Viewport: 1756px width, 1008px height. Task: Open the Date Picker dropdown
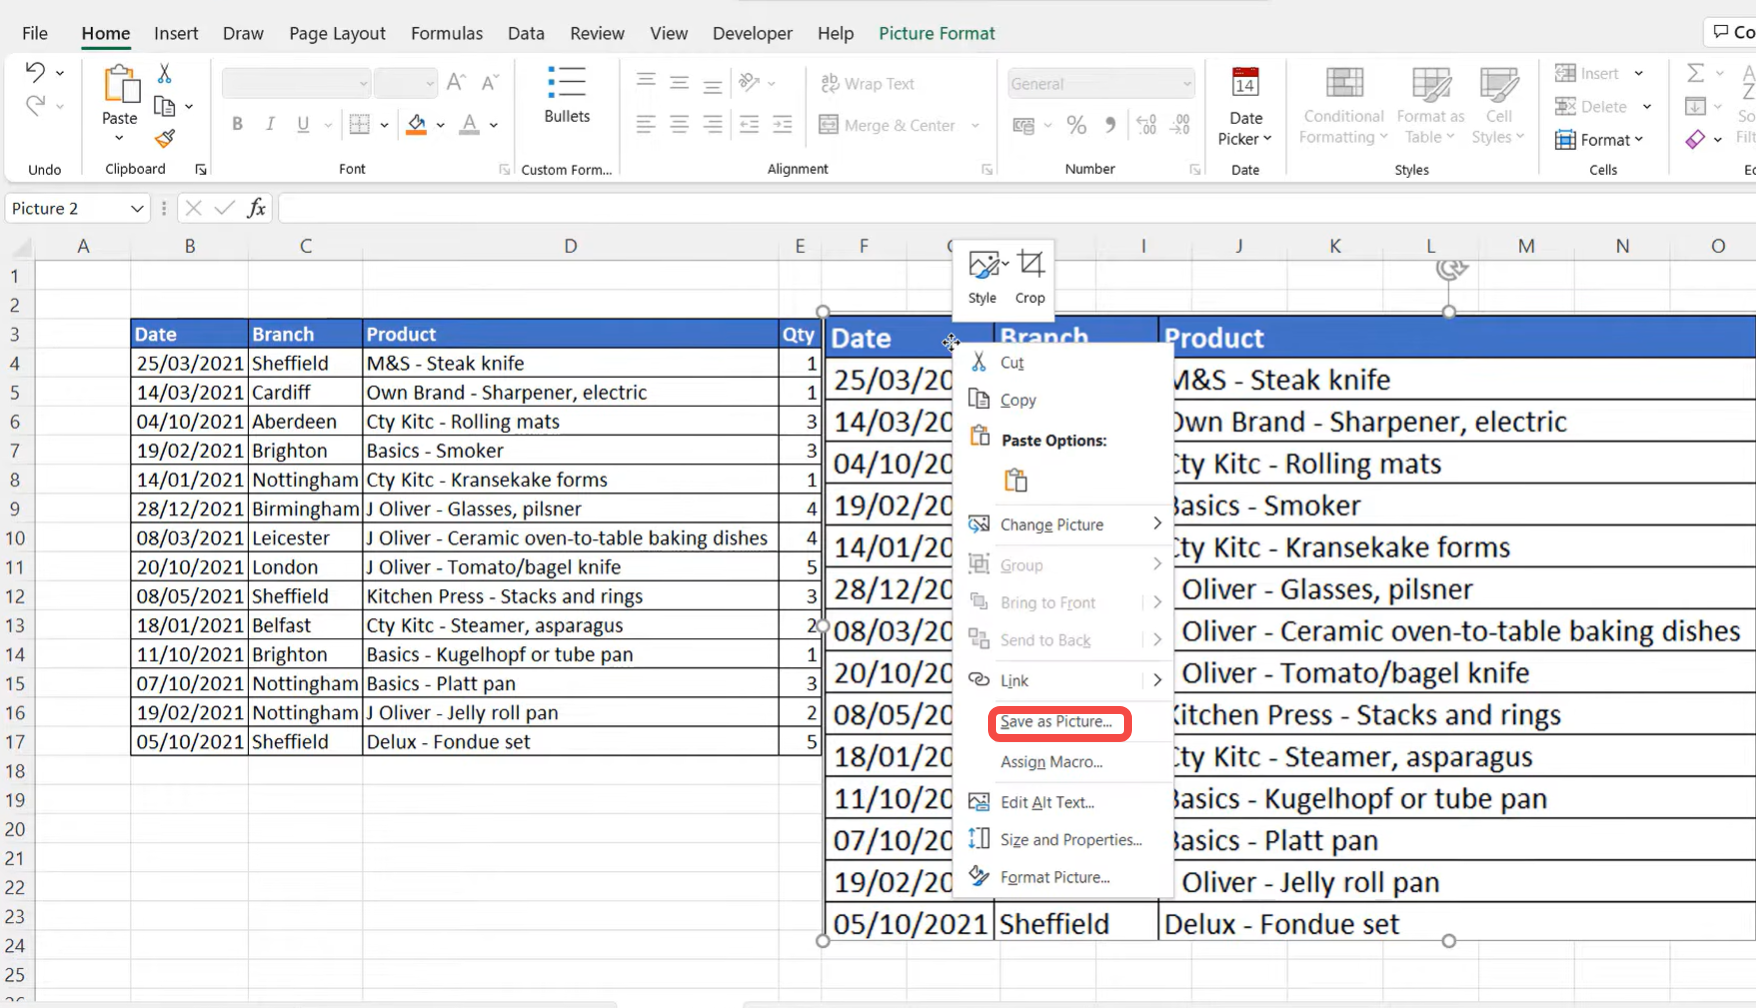(1245, 106)
